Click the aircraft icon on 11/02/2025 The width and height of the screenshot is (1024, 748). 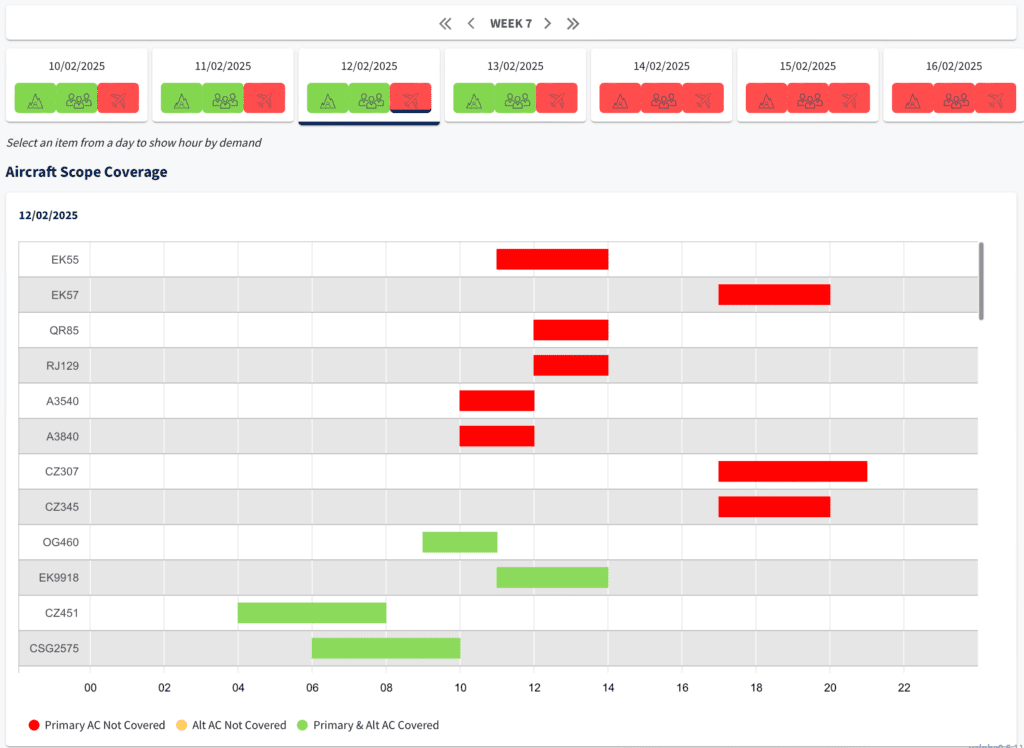(x=264, y=98)
